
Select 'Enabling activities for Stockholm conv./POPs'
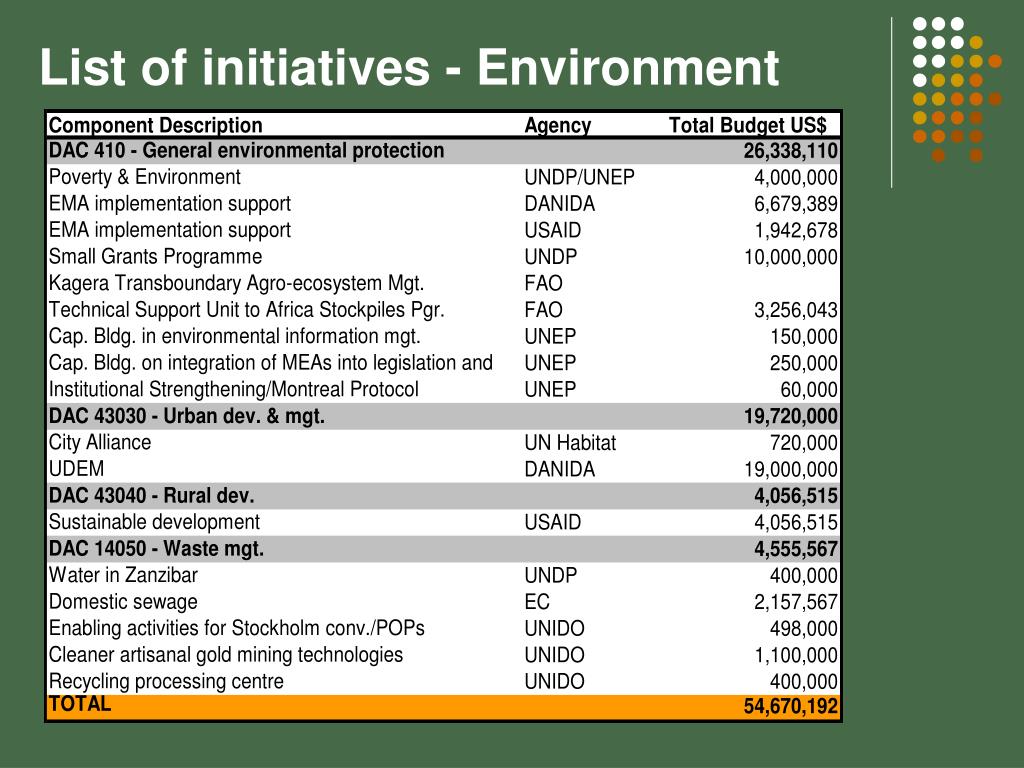[x=236, y=628]
